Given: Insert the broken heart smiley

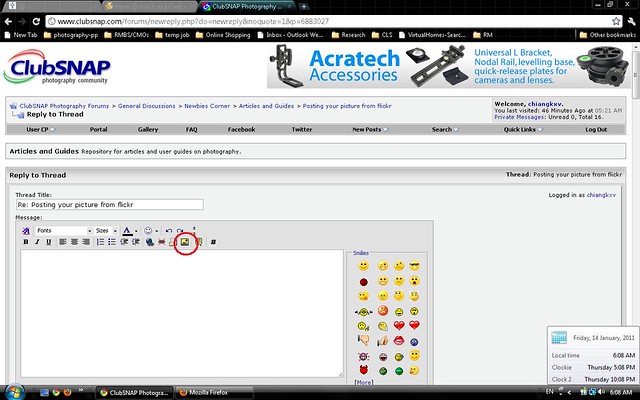Looking at the screenshot, I should [x=399, y=325].
